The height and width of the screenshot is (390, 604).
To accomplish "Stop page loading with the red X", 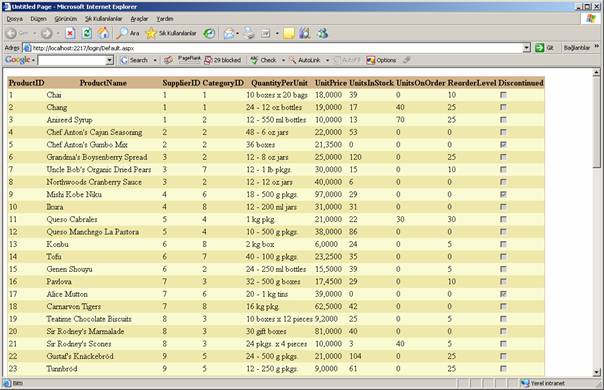I will pyautogui.click(x=70, y=34).
